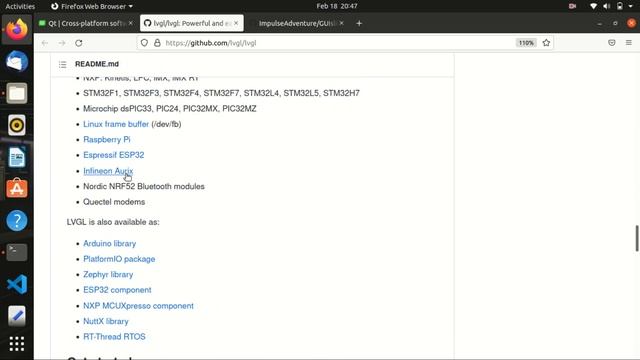This screenshot has width=640, height=360.
Task: Open the Arduino library link
Action: [x=109, y=244]
